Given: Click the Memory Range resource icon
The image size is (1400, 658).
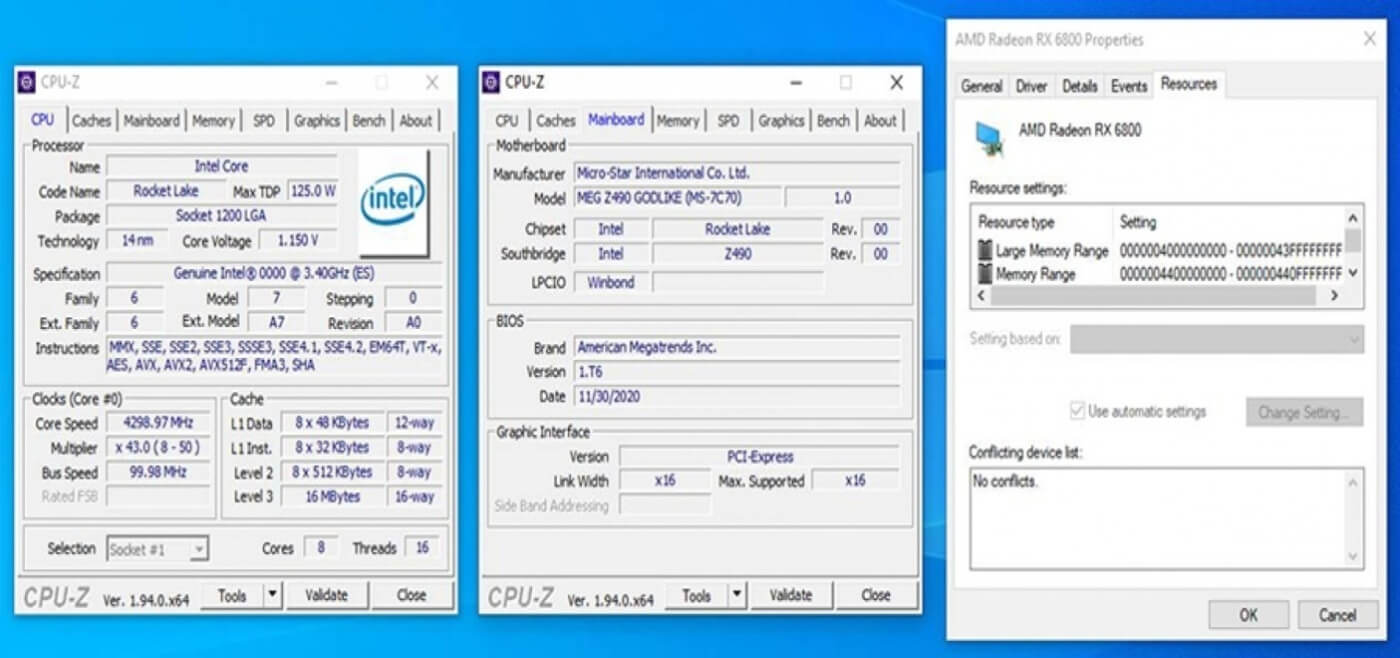Looking at the screenshot, I should (985, 274).
